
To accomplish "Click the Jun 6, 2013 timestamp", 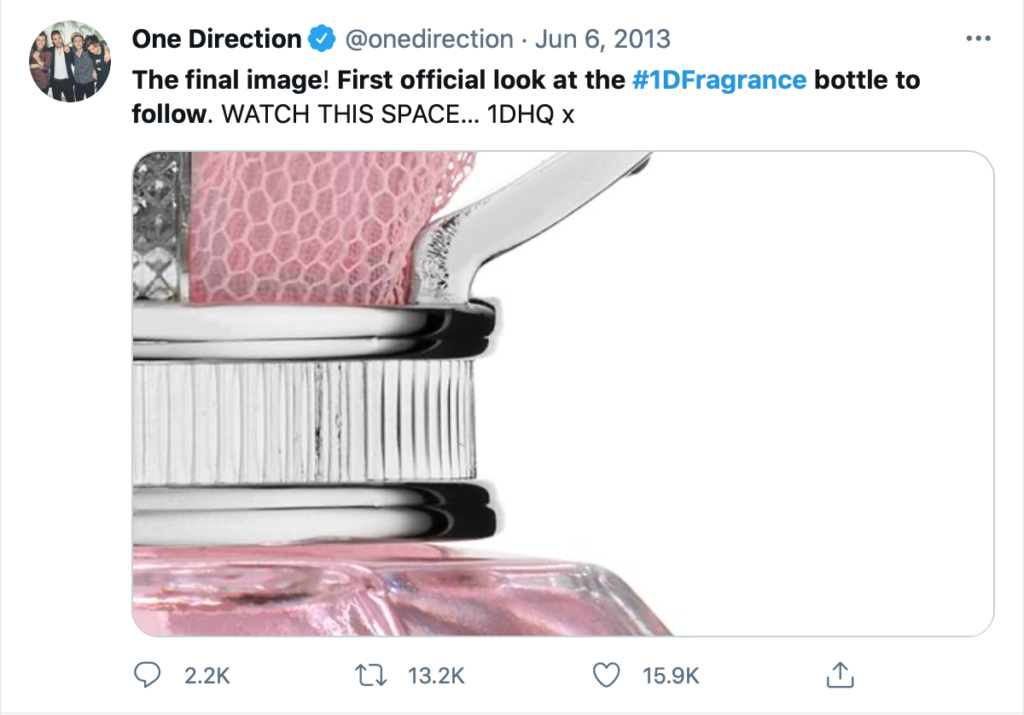I will pos(603,40).
